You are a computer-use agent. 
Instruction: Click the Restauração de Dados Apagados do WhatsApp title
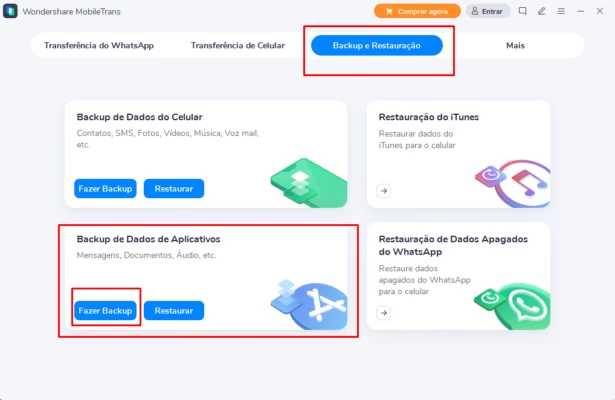coord(453,245)
